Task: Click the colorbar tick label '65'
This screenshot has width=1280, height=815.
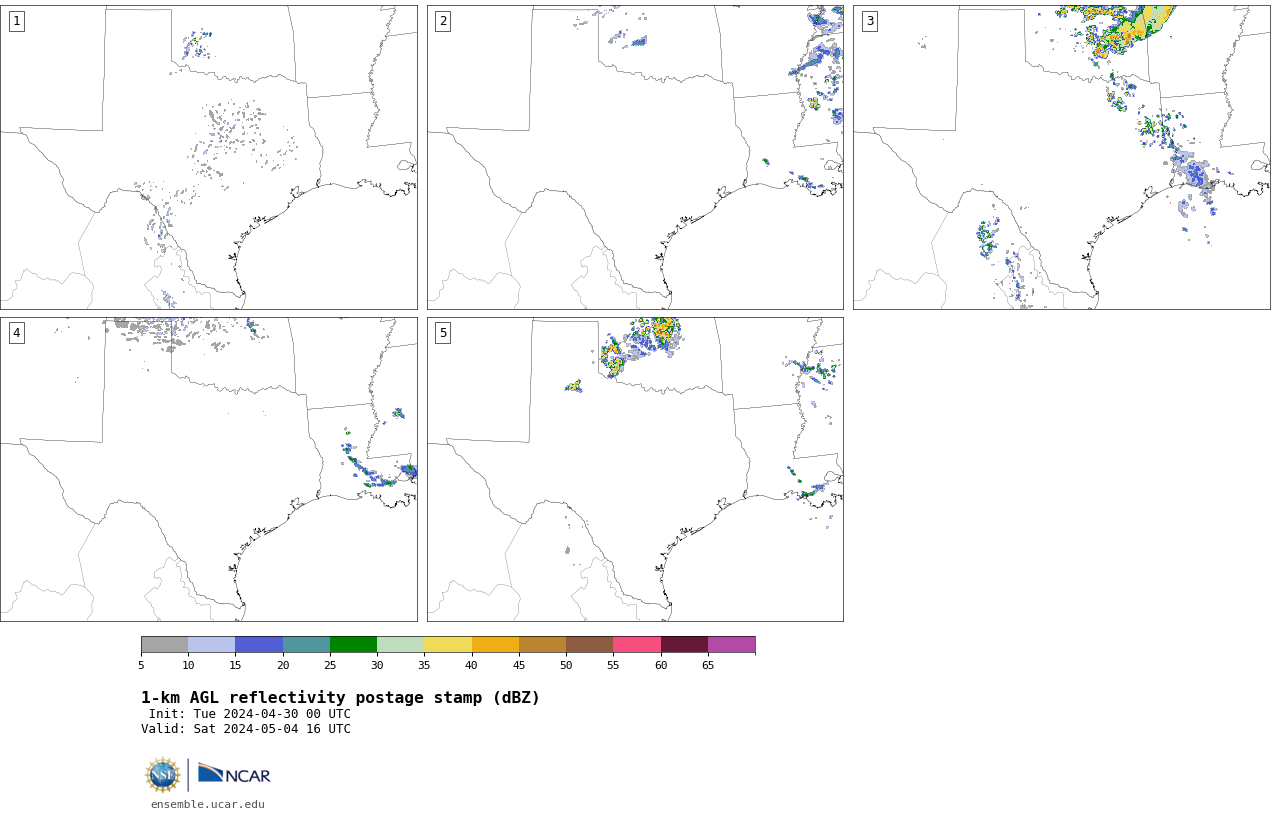Action: click(708, 665)
